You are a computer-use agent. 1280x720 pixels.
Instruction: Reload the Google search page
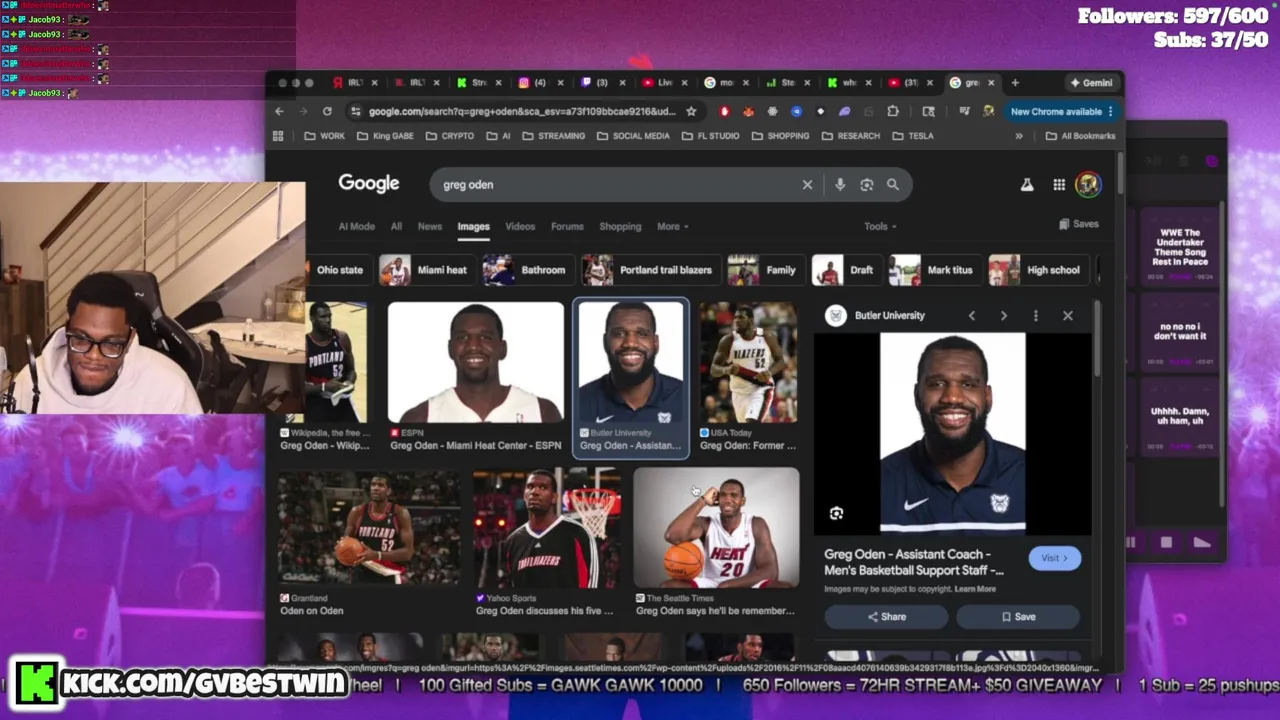coord(327,111)
